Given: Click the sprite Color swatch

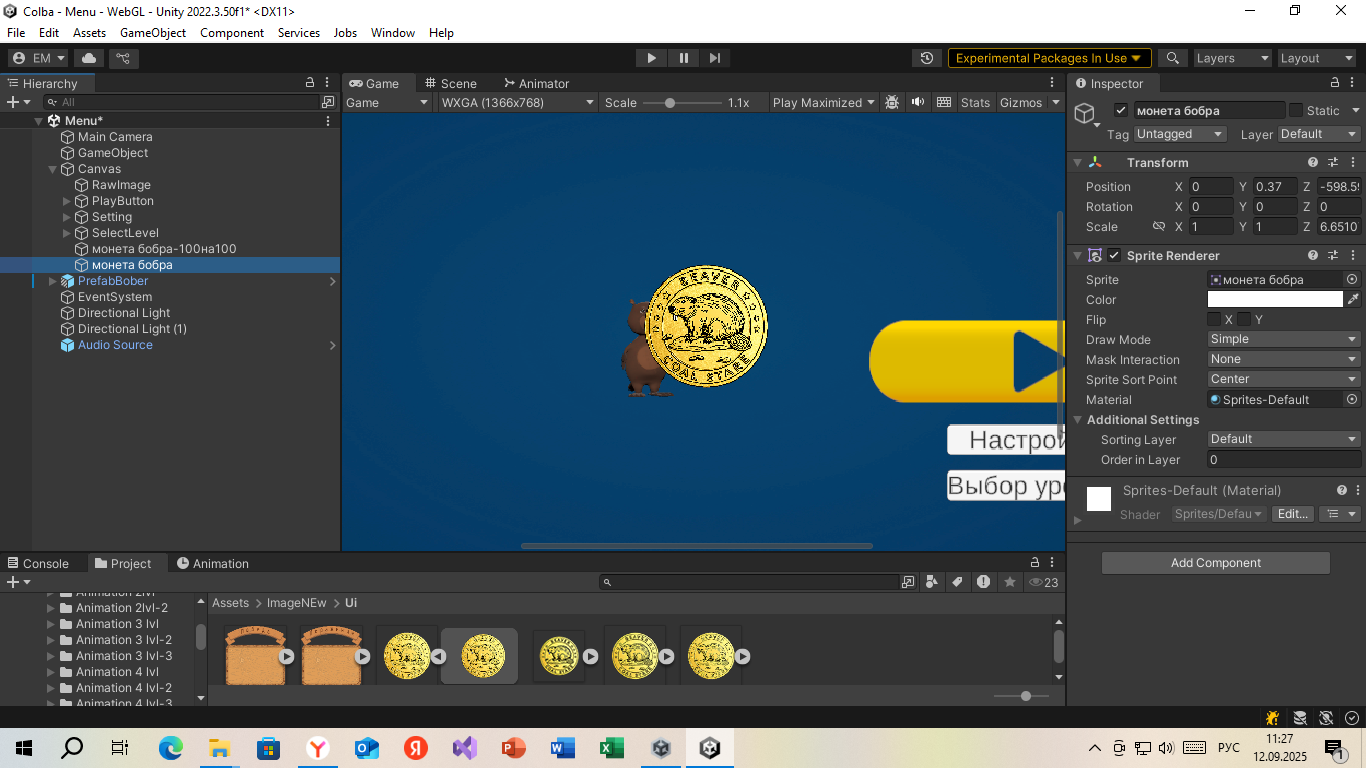Looking at the screenshot, I should point(1275,299).
